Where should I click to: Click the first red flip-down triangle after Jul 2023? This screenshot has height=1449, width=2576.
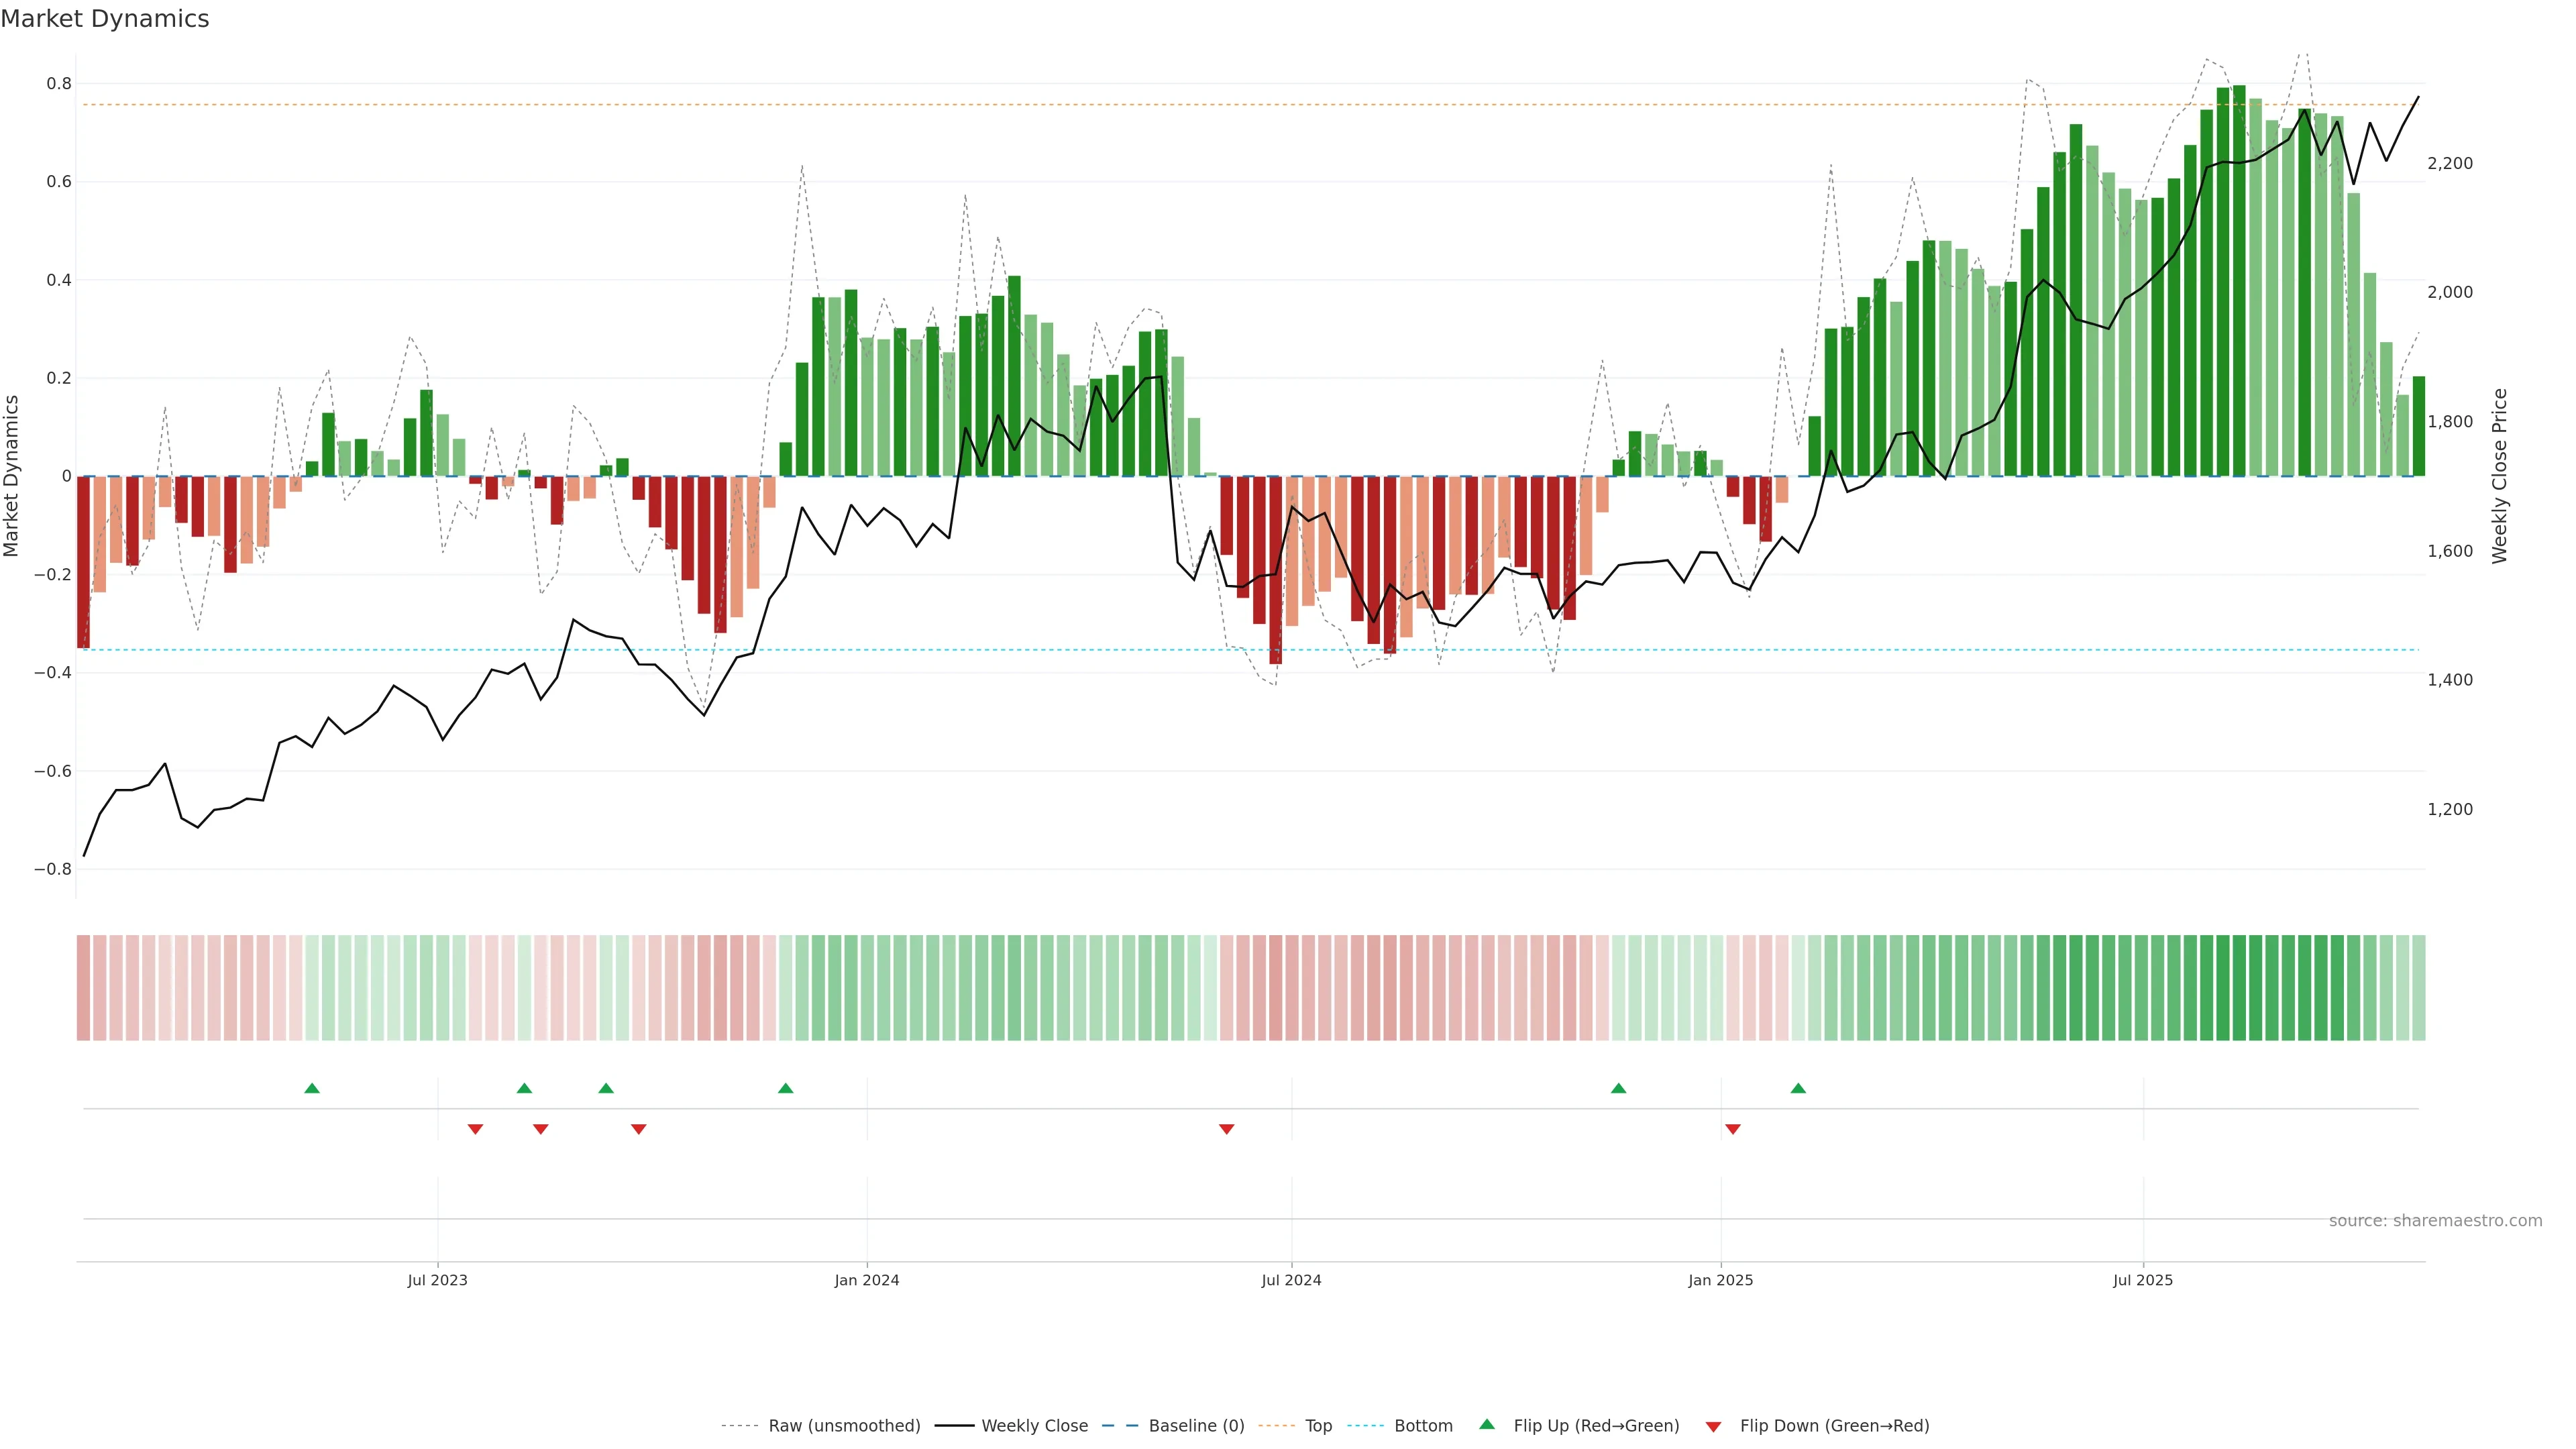476,1129
